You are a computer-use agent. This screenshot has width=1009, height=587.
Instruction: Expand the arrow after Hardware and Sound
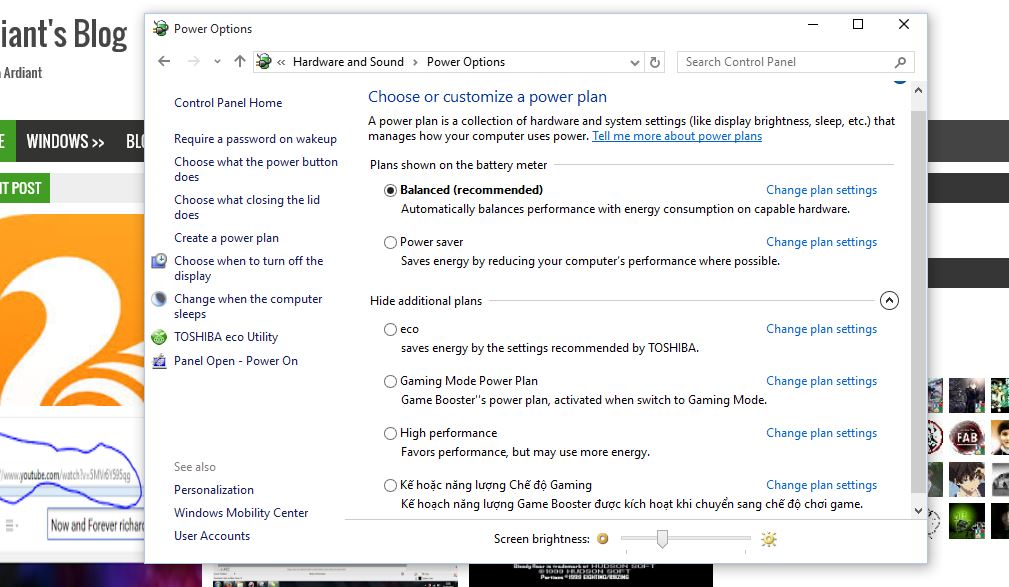coord(415,62)
